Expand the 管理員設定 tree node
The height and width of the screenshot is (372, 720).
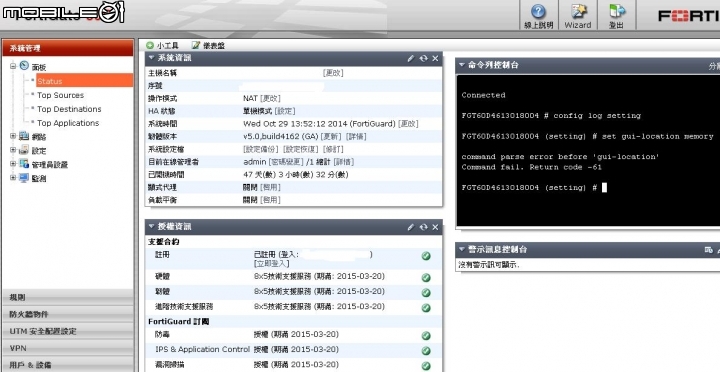pyautogui.click(x=13, y=164)
